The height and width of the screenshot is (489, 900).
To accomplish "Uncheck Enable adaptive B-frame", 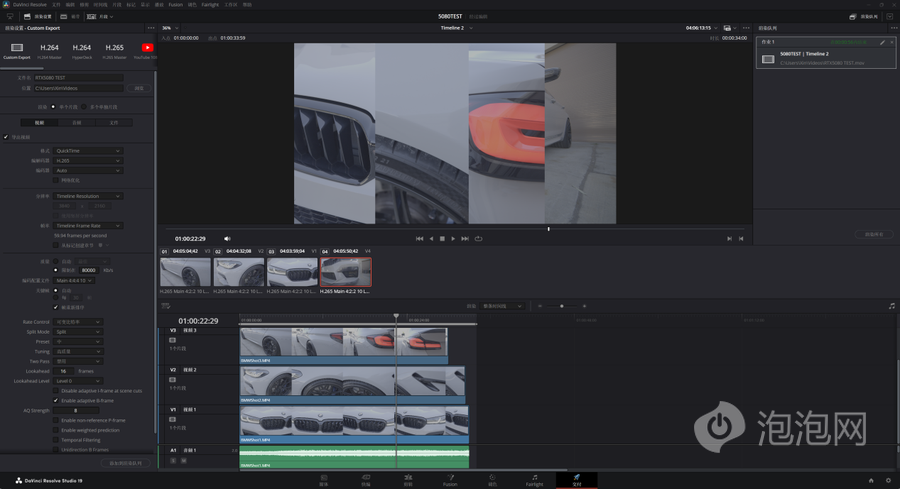I will coord(56,400).
